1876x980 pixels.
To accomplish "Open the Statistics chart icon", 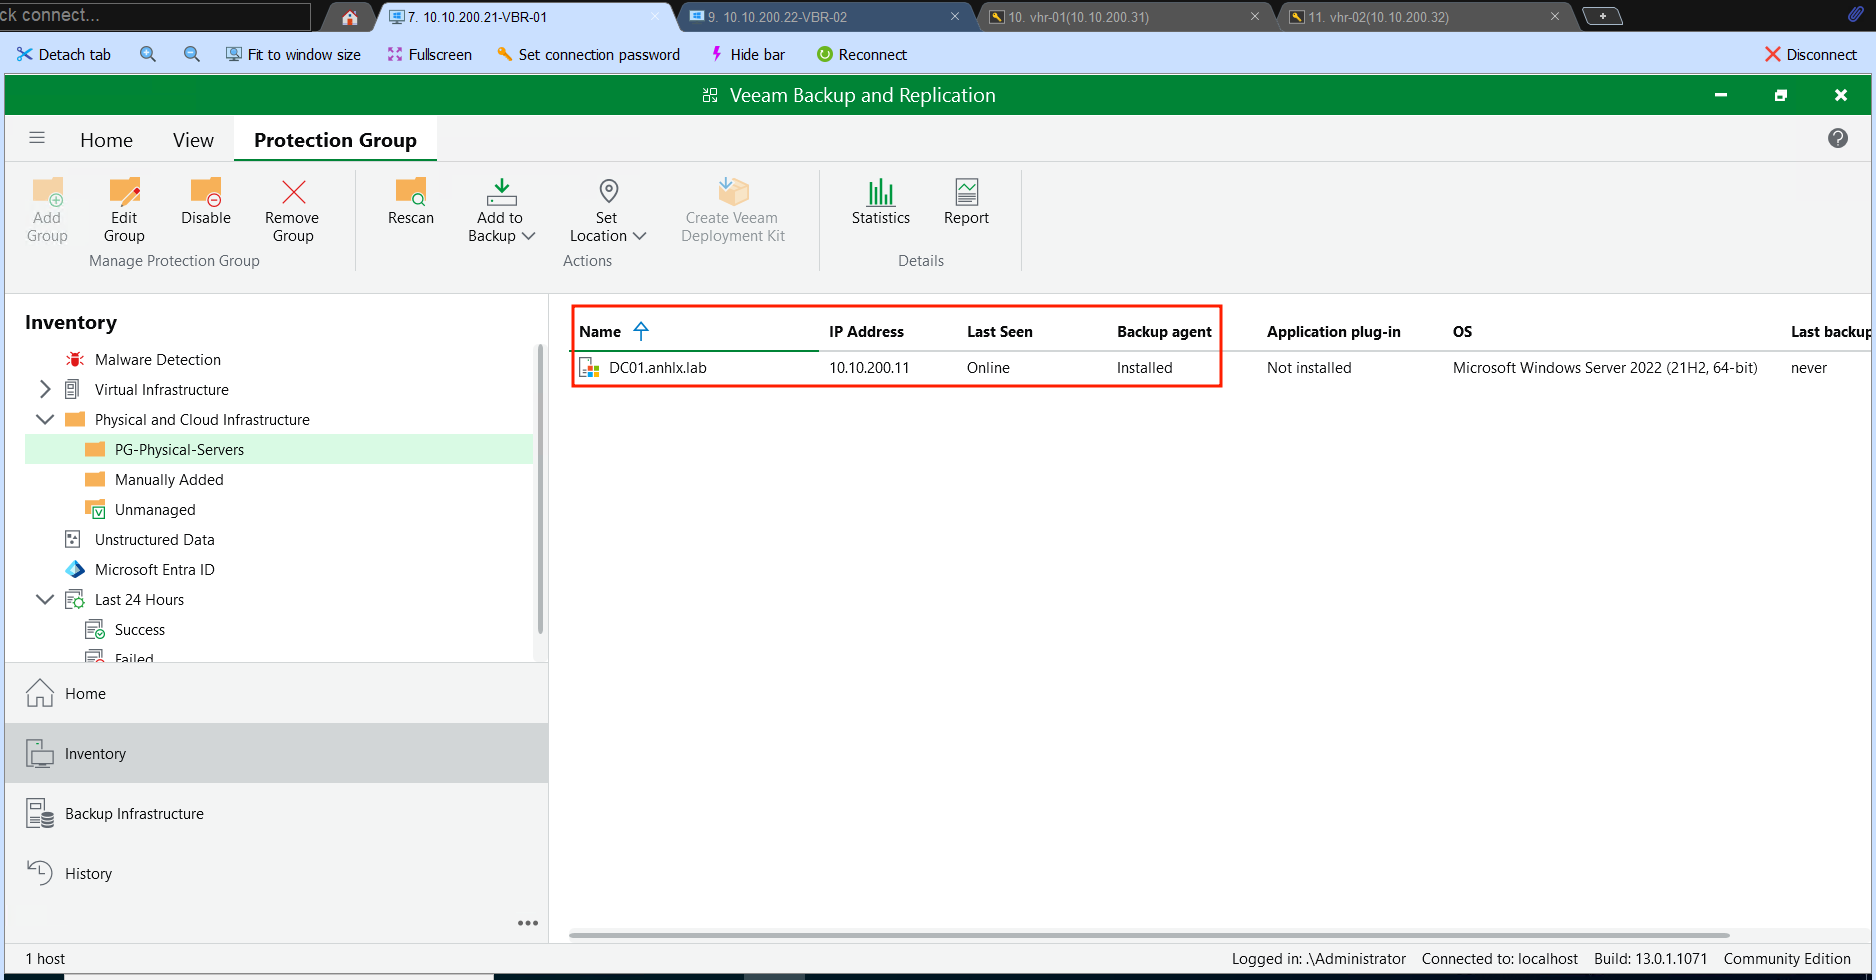I will click(x=881, y=191).
